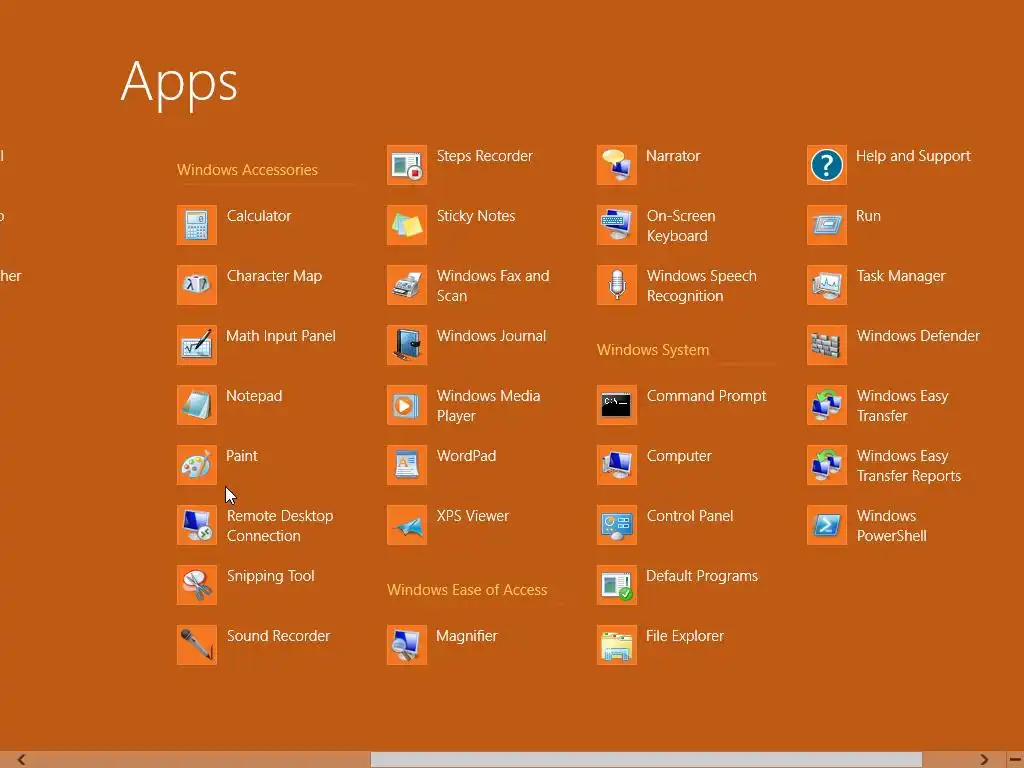Open Remote Desktop Connection icon
This screenshot has width=1024, height=768.
(197, 526)
